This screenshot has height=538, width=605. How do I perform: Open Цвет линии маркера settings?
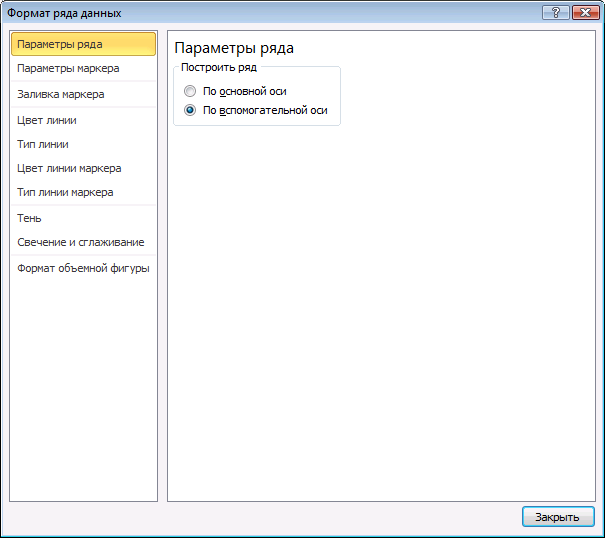(x=83, y=168)
